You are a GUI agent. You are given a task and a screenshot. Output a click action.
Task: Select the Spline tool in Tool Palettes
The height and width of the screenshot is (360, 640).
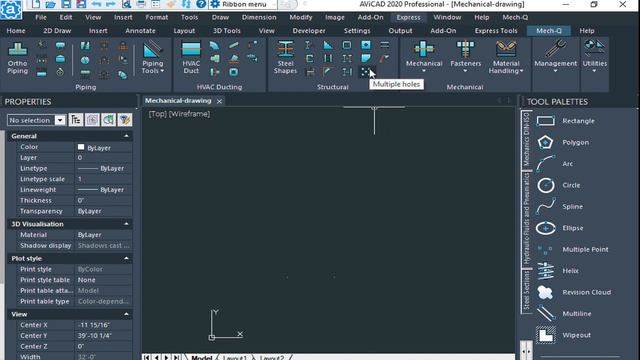[x=560, y=207]
